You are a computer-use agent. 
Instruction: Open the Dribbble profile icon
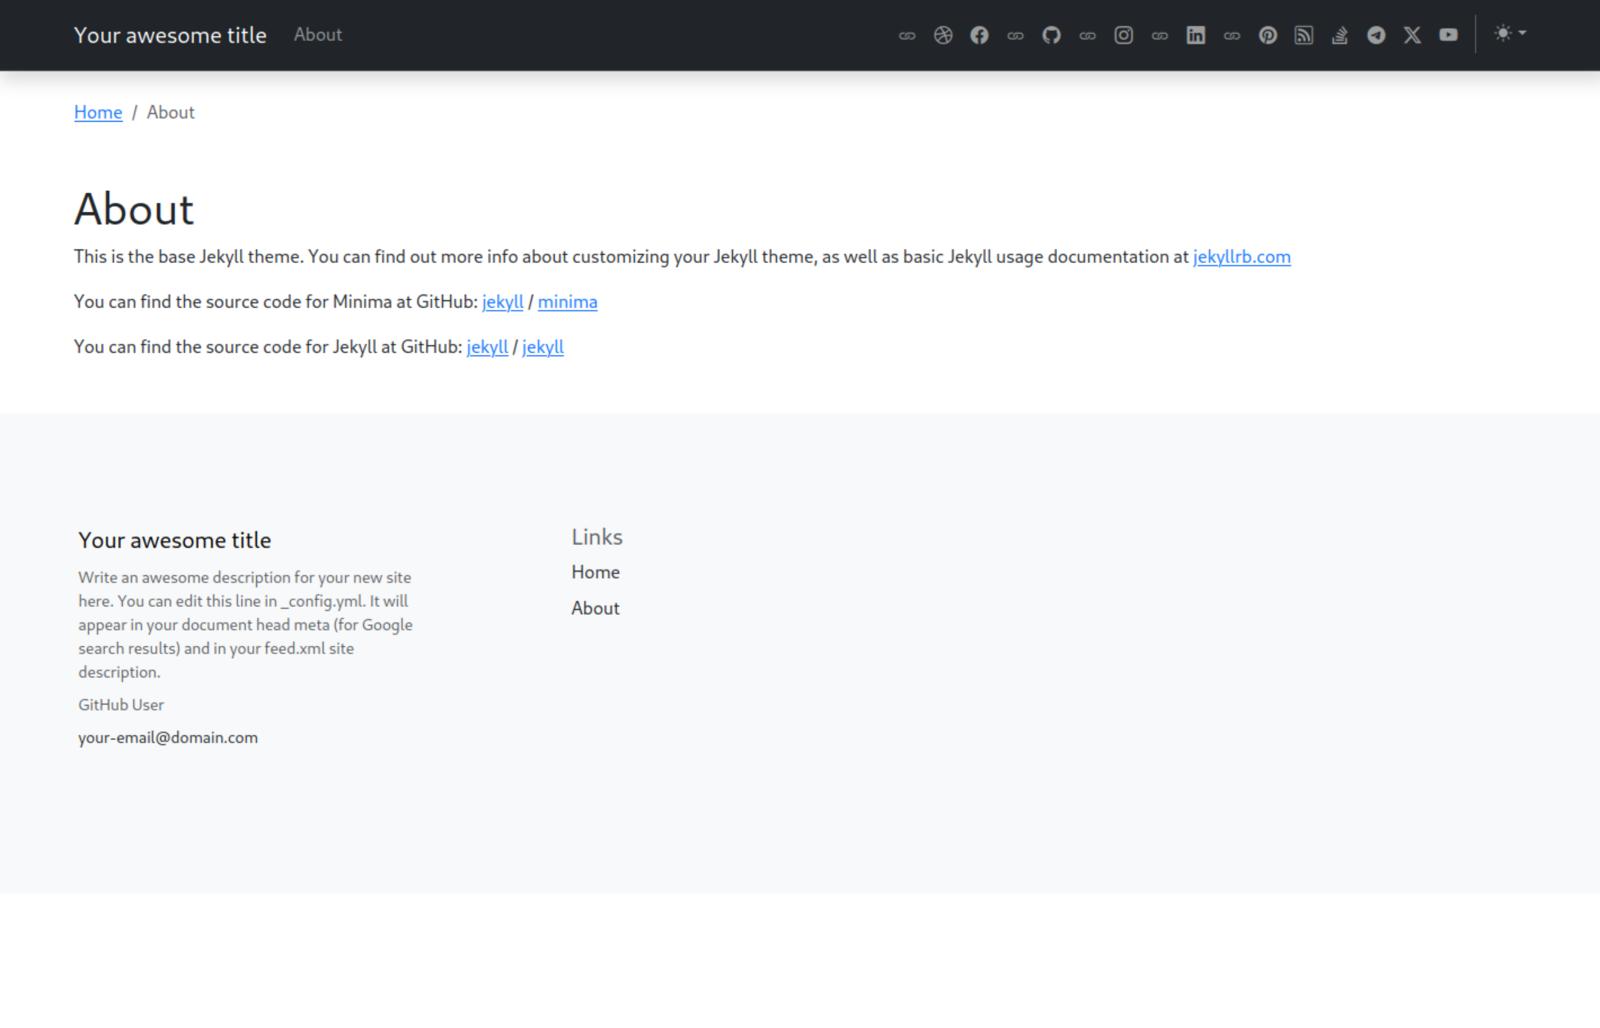[941, 35]
